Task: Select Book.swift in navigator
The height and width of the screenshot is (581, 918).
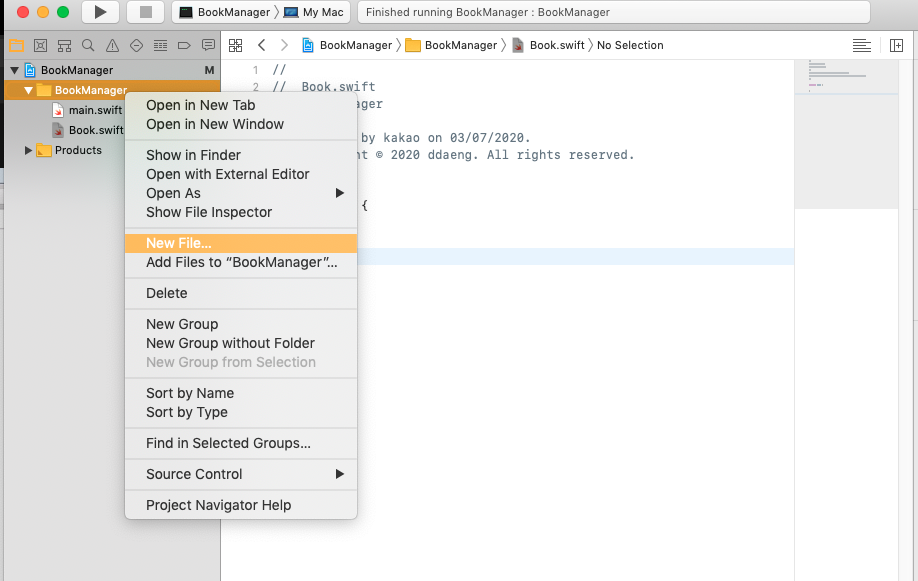Action: tap(87, 130)
